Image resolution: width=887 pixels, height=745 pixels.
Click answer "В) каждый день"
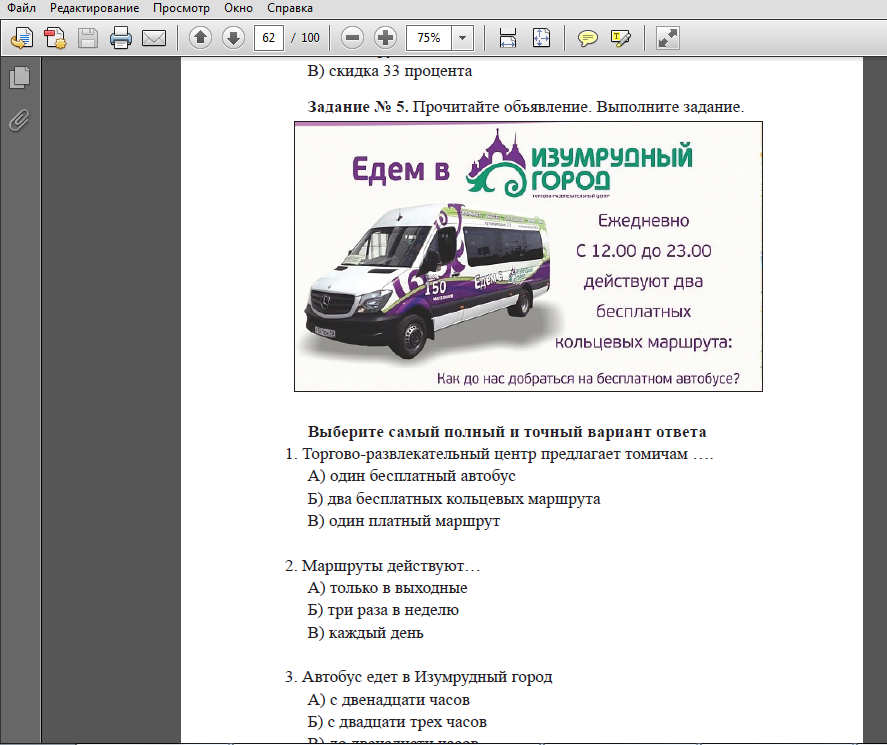[x=365, y=632]
